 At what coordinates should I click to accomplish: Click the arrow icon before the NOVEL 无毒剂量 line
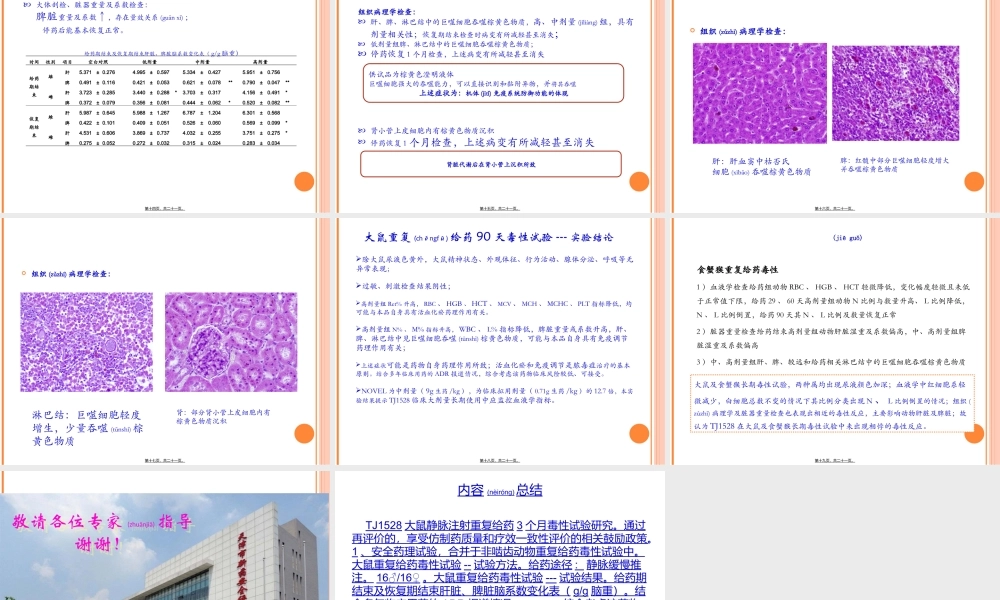coord(357,390)
